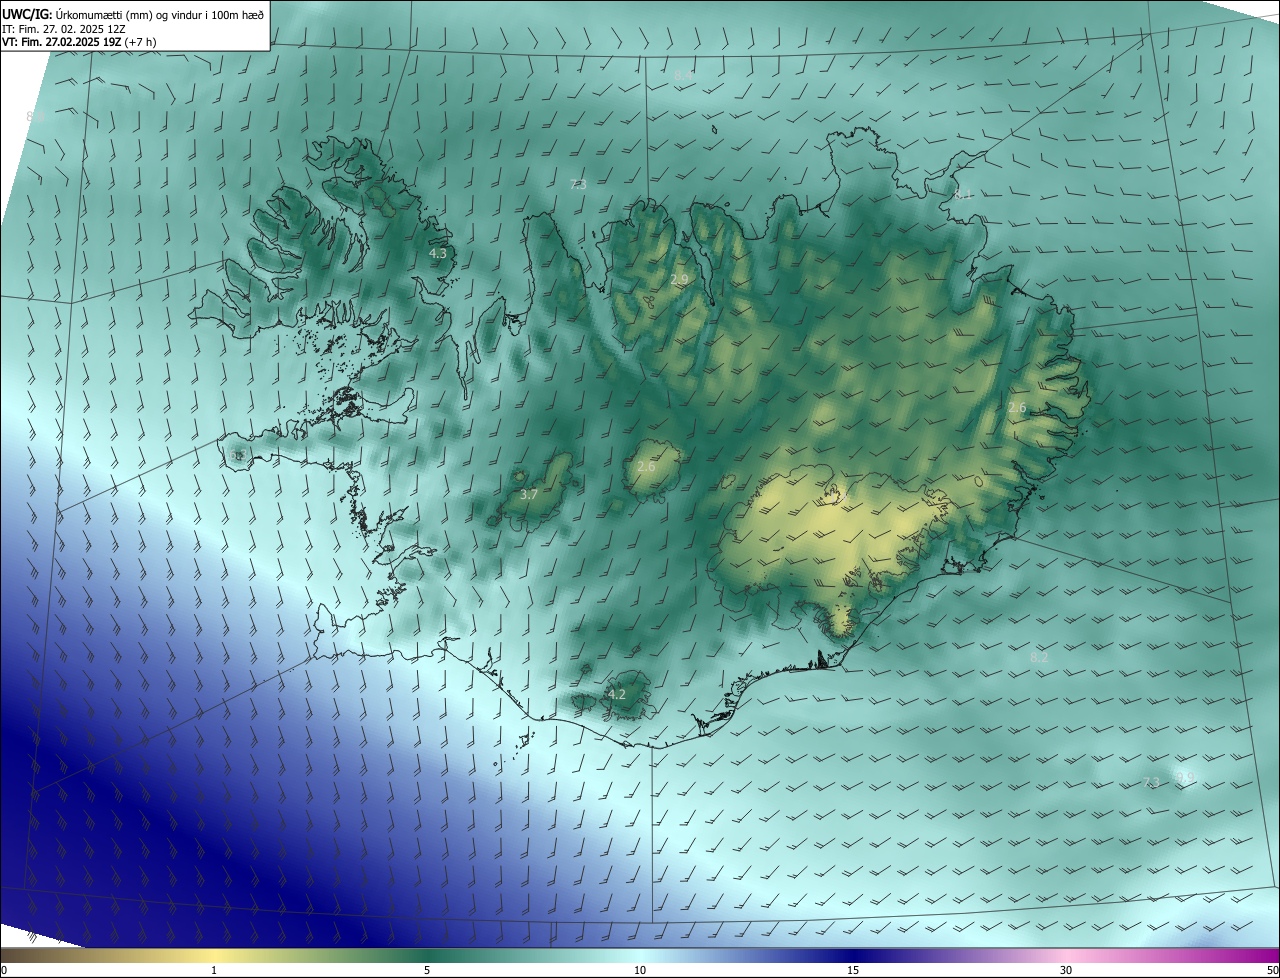Viewport: 1280px width, 978px height.
Task: Click the 7.3 value beside the 9.9 label
Action: pyautogui.click(x=1151, y=782)
